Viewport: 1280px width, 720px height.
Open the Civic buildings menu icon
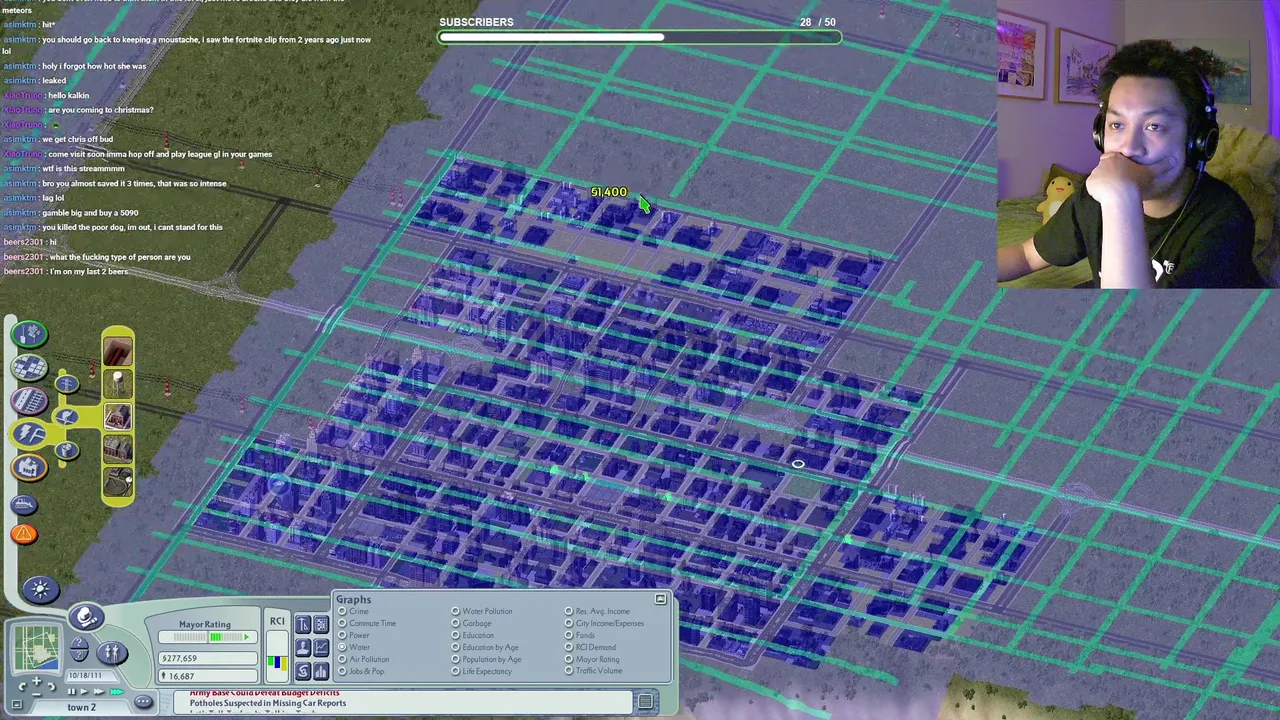29,466
